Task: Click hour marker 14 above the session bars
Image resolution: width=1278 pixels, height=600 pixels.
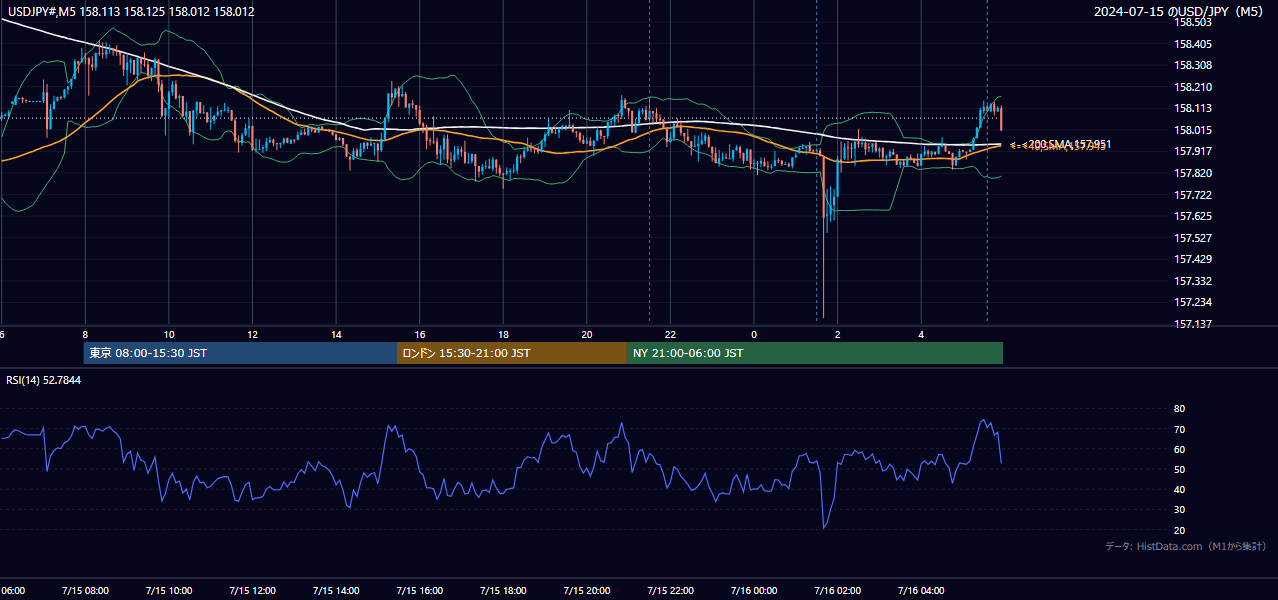Action: 336,334
